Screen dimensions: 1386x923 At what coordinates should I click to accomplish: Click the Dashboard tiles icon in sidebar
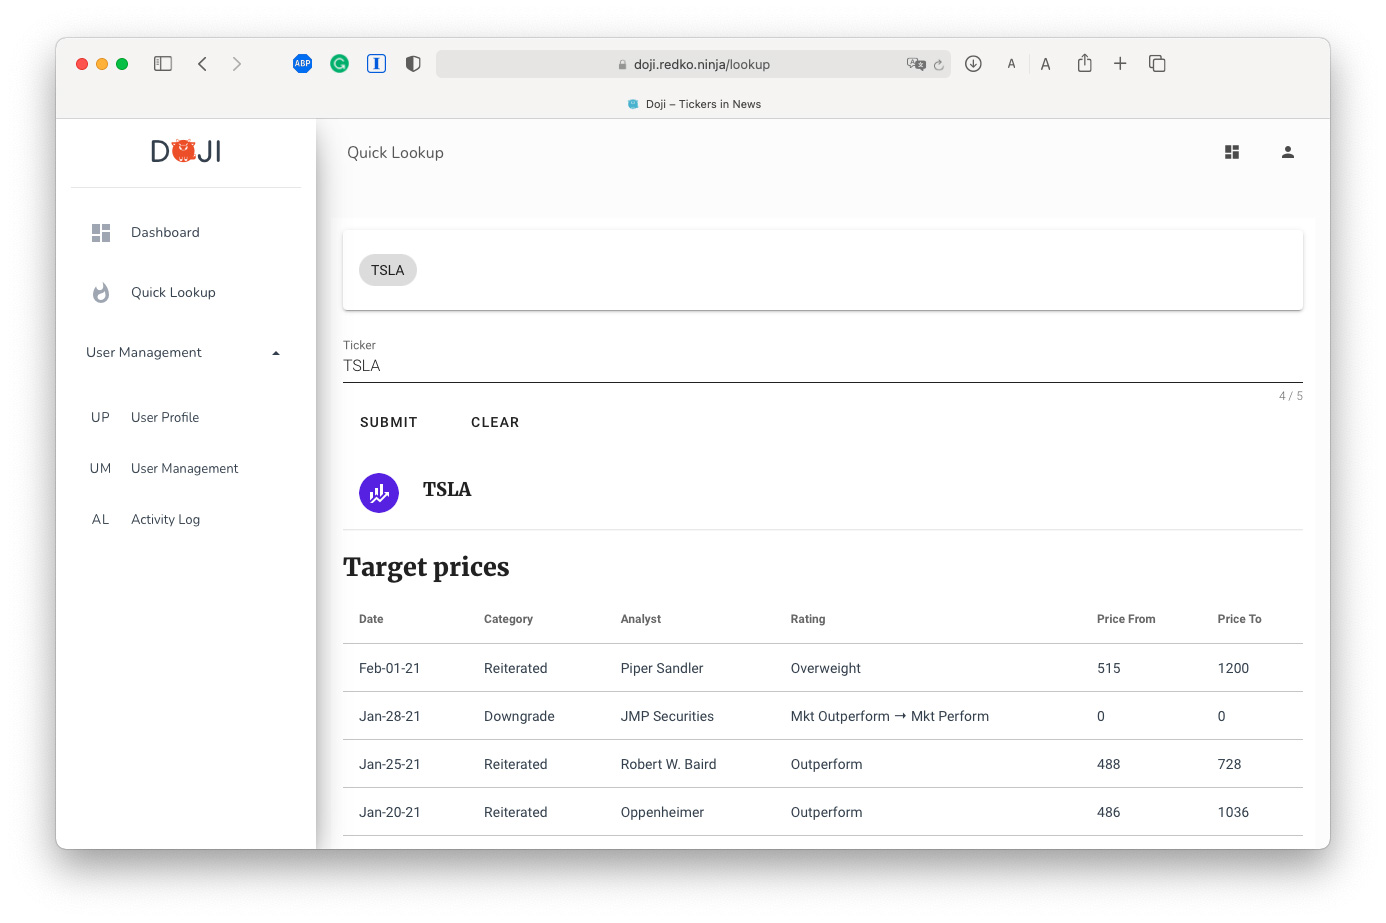pyautogui.click(x=101, y=233)
